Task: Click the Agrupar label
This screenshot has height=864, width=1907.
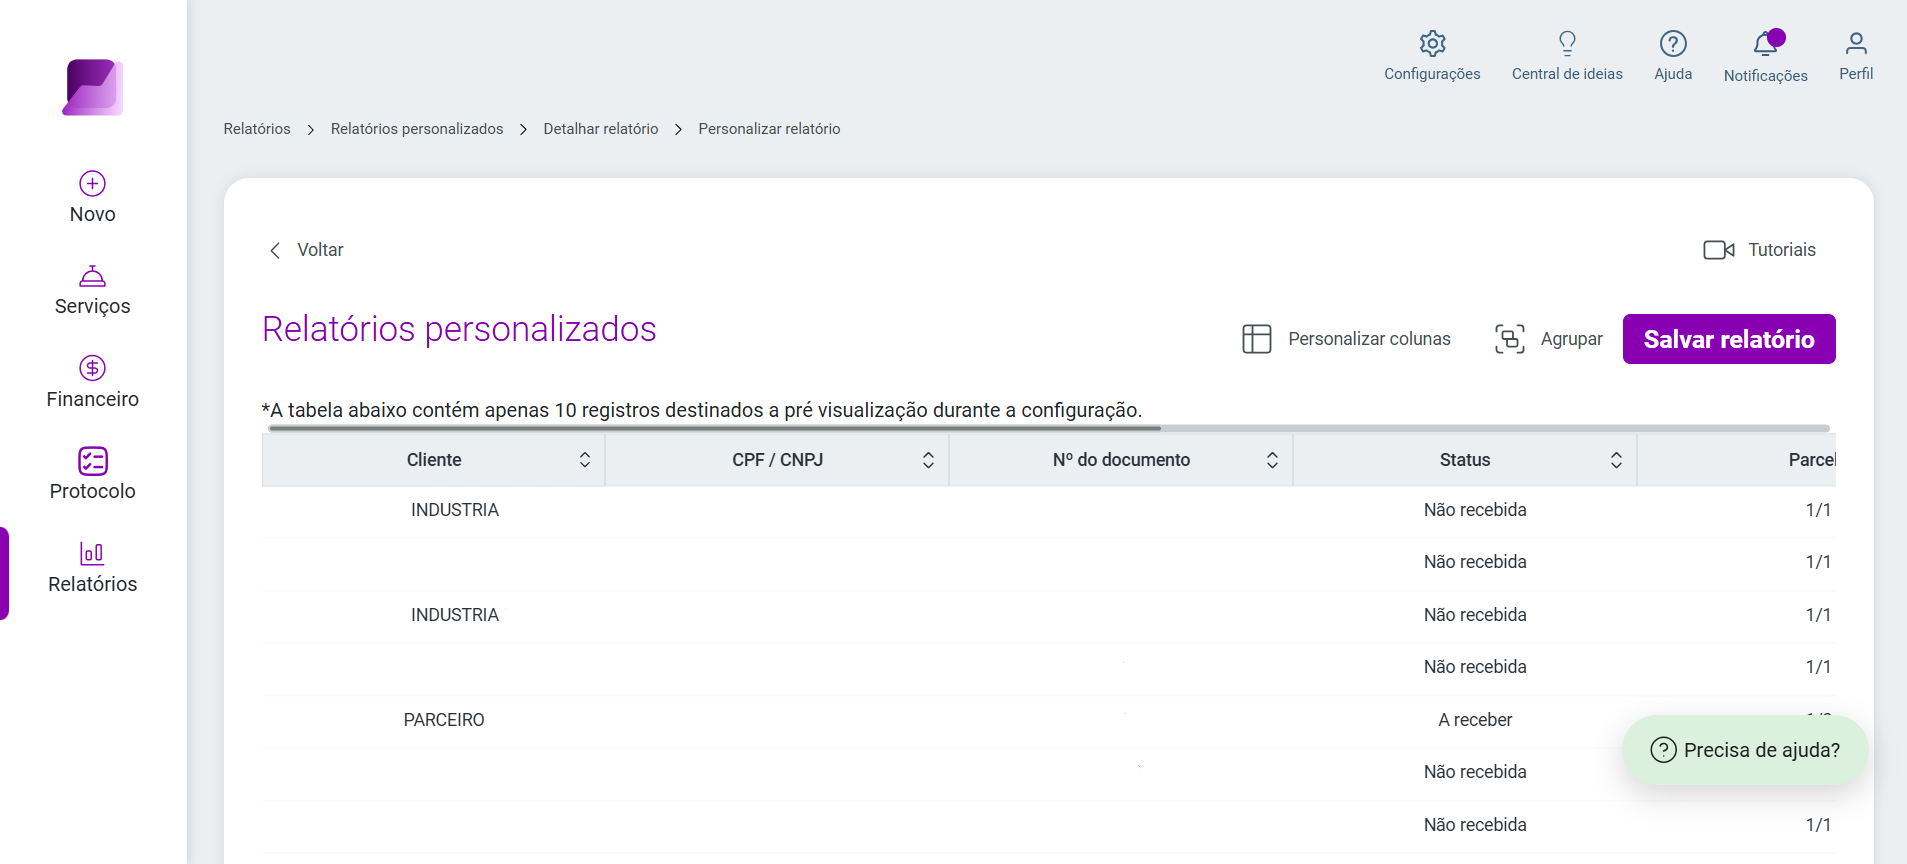Action: [x=1571, y=339]
